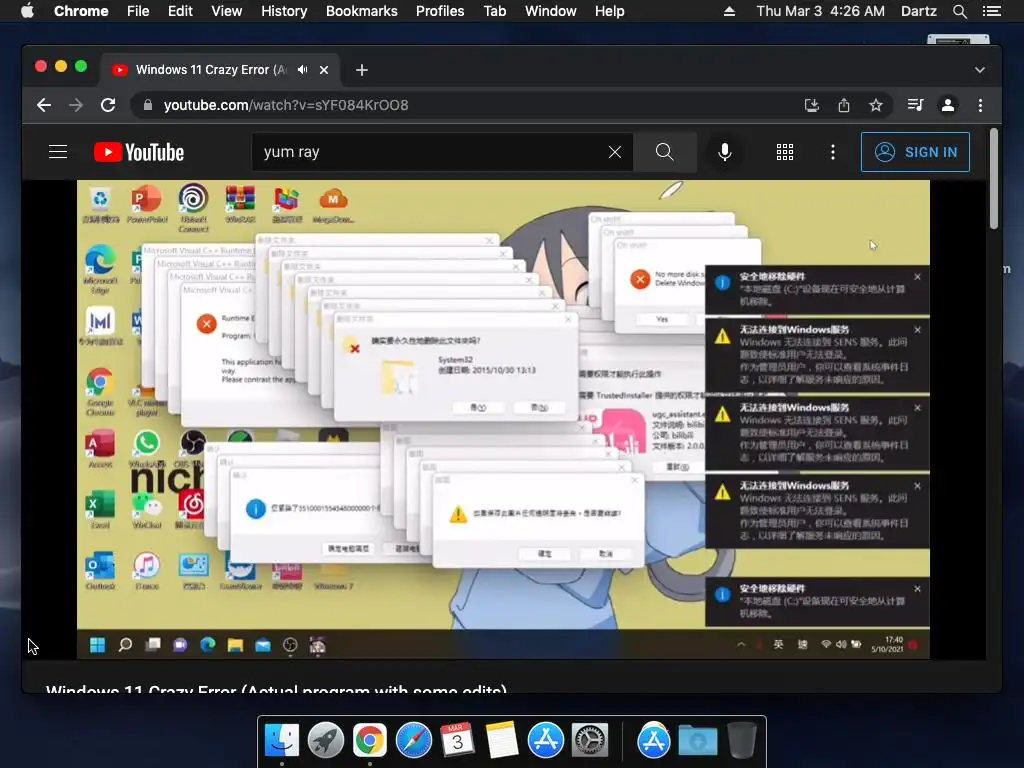Viewport: 1024px width, 768px height.
Task: Submit search with the magnifier button
Action: (x=665, y=152)
